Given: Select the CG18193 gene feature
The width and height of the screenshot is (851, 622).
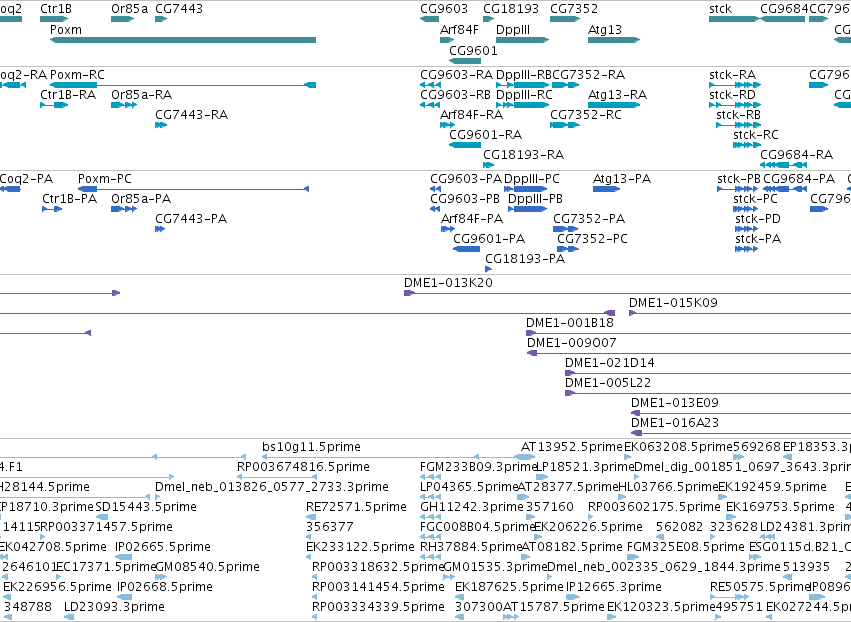Looking at the screenshot, I should coord(488,19).
